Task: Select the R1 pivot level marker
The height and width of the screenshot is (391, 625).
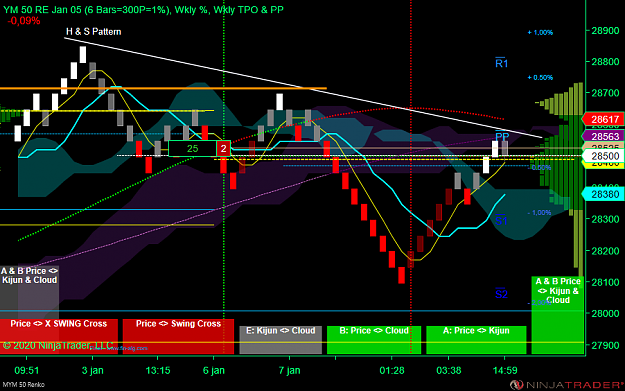Action: pyautogui.click(x=501, y=63)
